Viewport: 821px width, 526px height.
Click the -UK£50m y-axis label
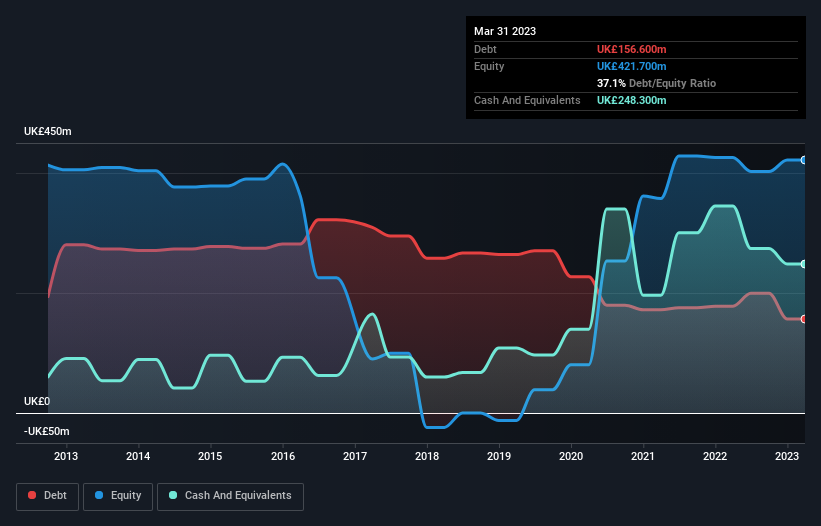pos(47,432)
